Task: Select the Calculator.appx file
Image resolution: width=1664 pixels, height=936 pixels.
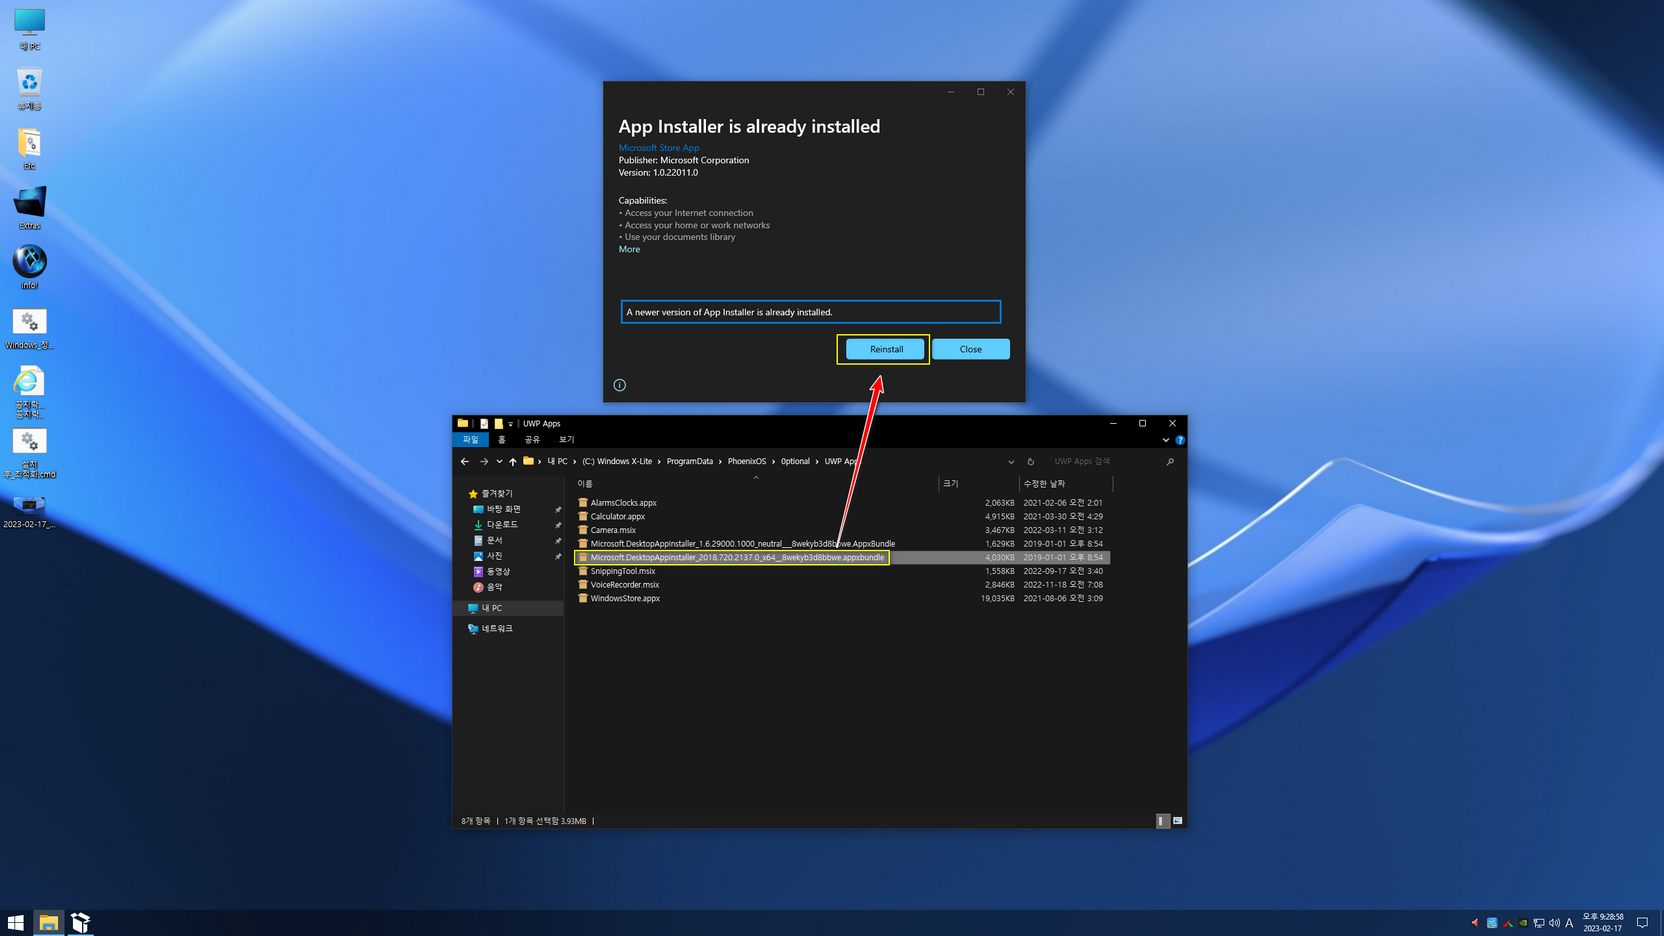Action: (617, 517)
